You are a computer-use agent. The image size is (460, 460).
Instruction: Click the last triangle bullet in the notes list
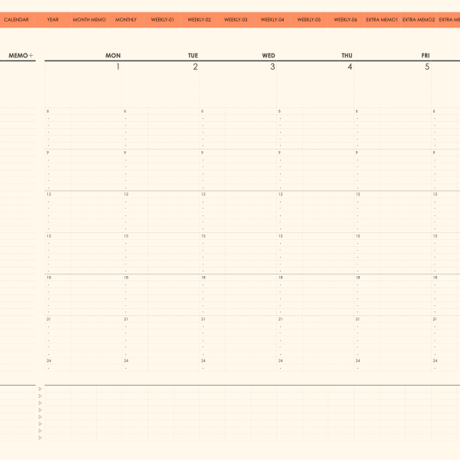coord(40,438)
